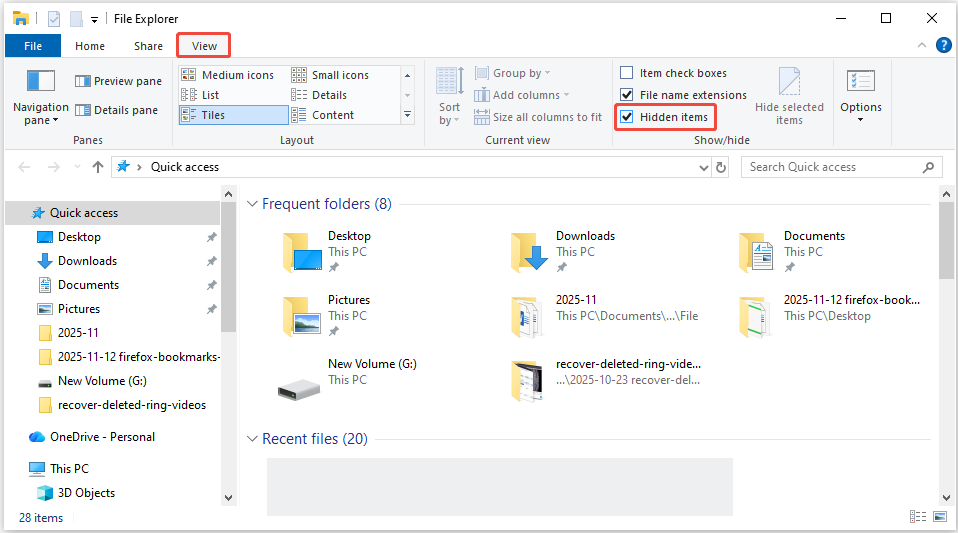Unpin Pictures from Quick access sidebar

[211, 309]
